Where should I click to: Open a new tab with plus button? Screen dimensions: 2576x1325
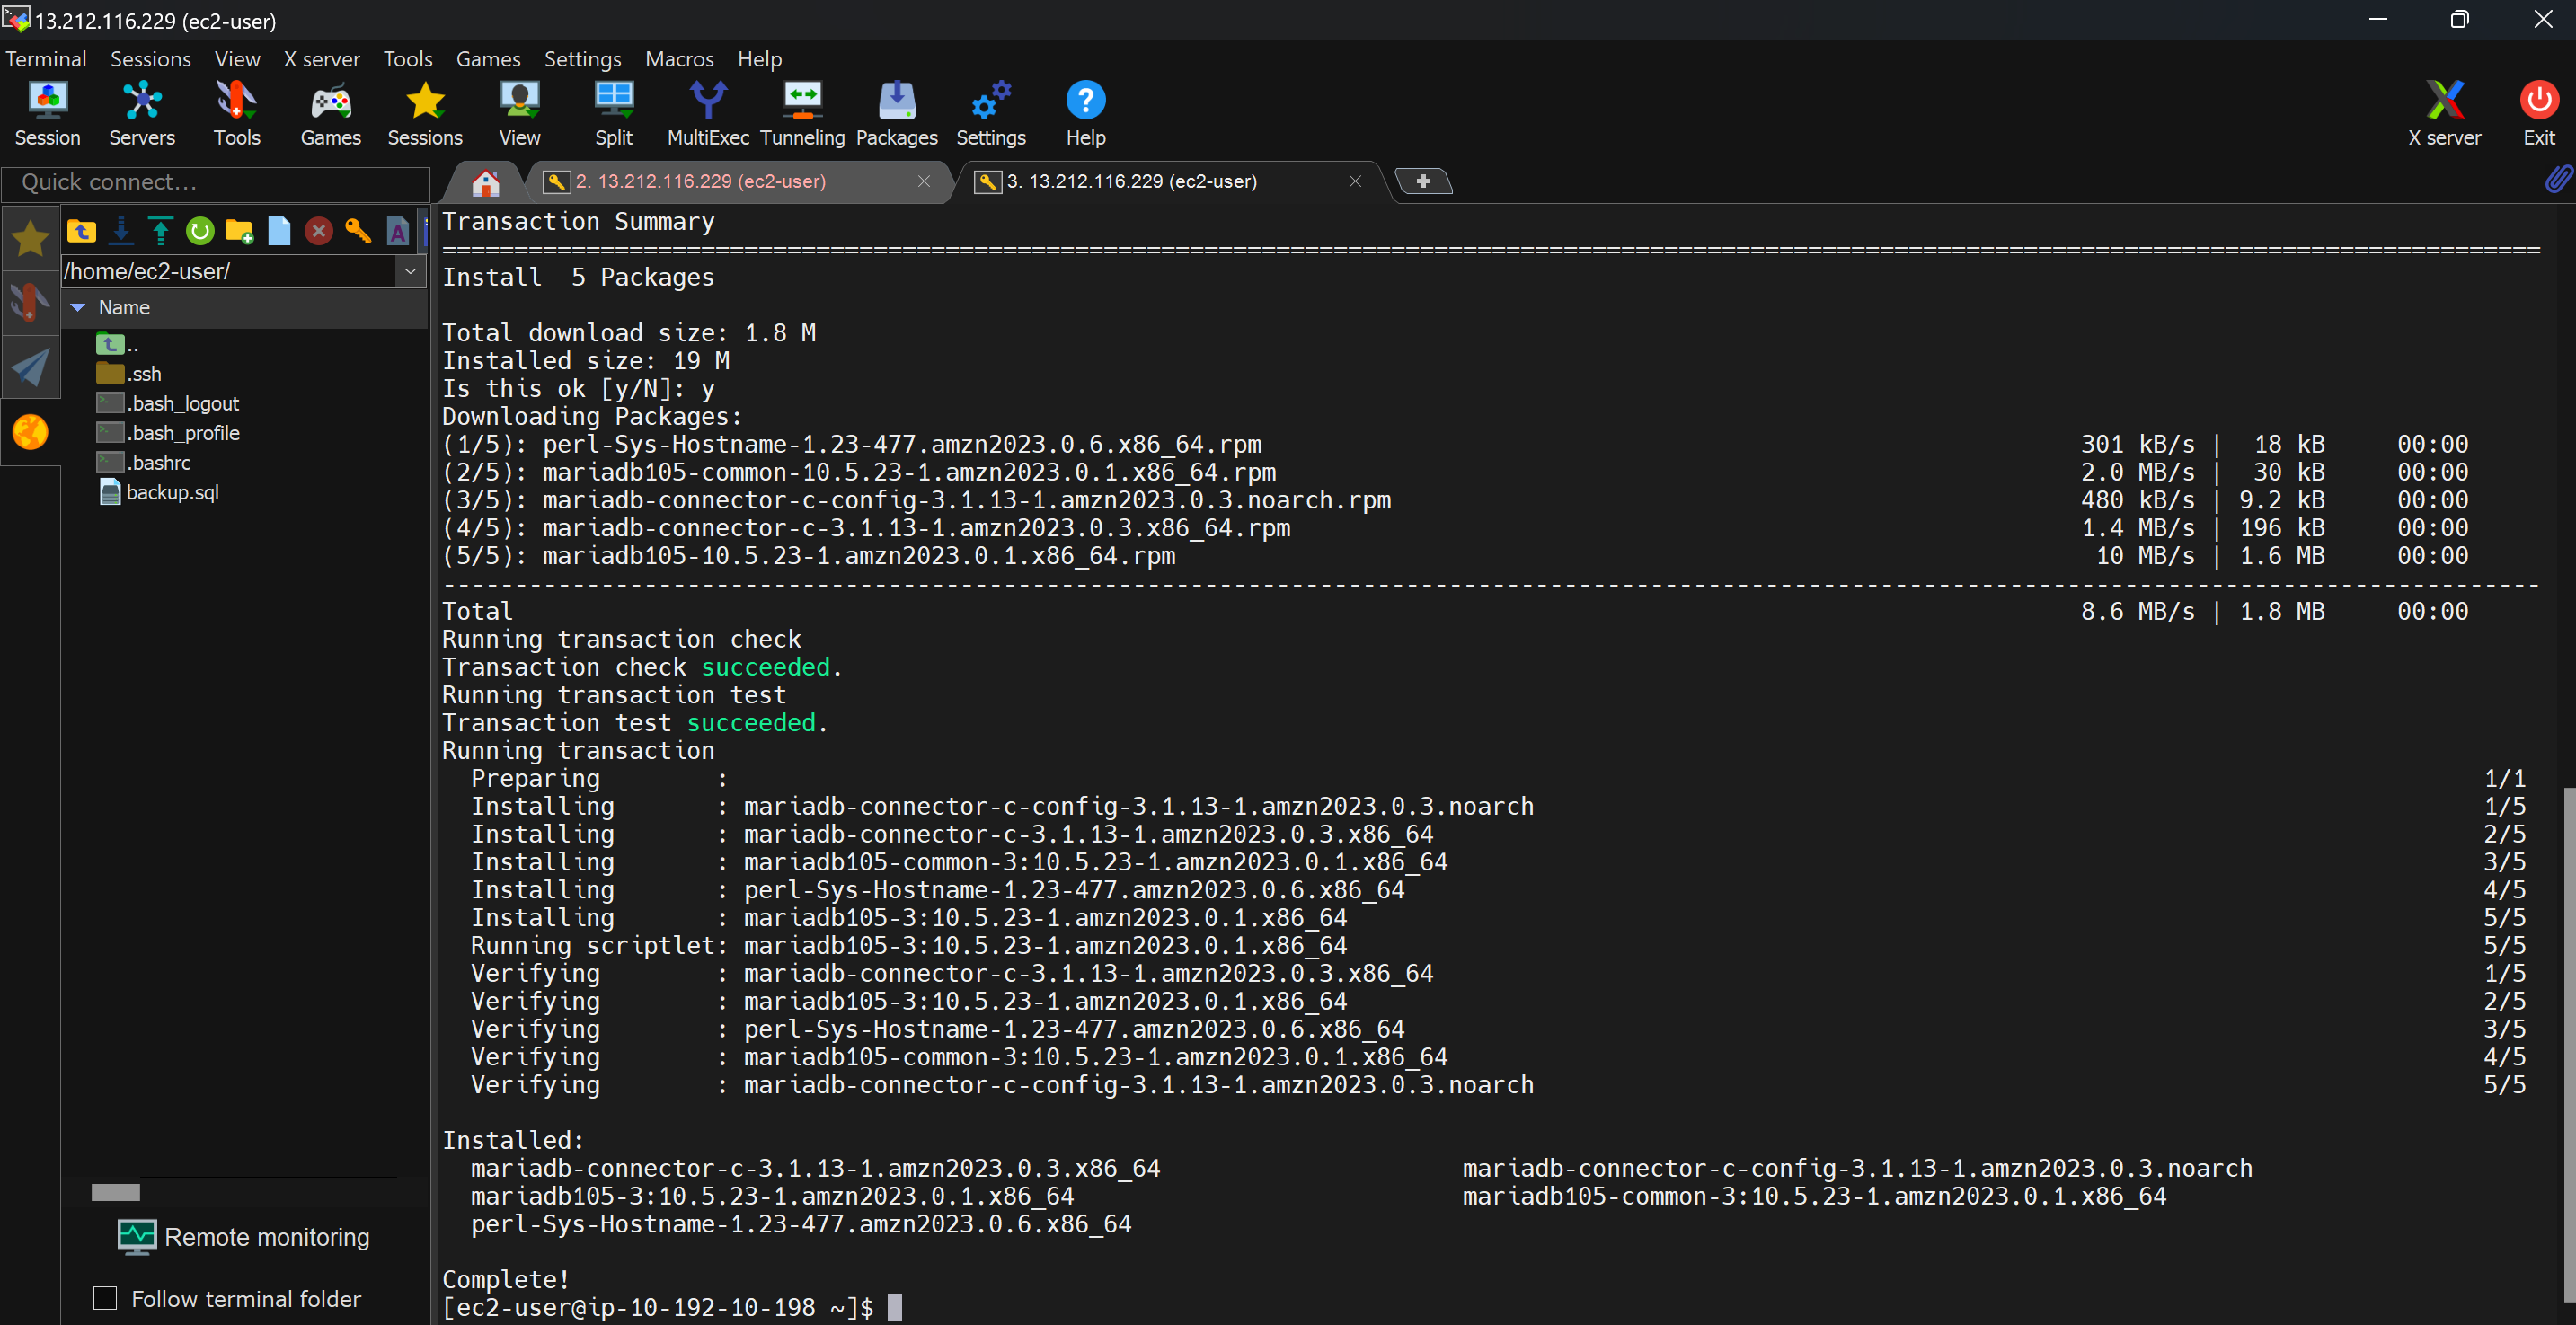[1423, 181]
